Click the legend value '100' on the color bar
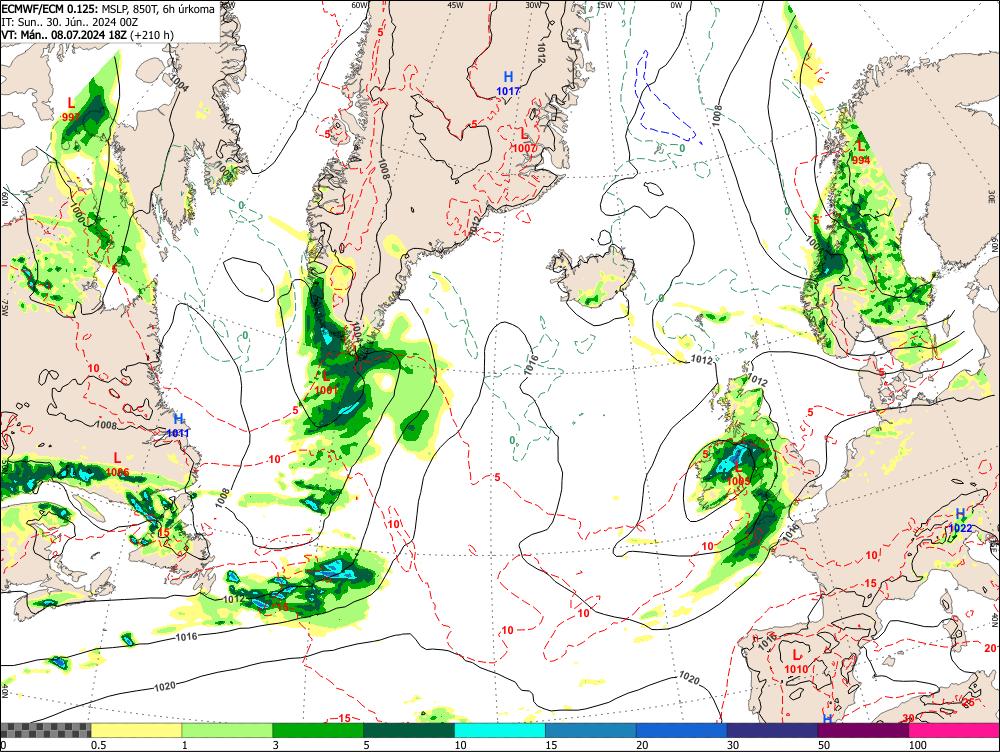The height and width of the screenshot is (752, 1000). [x=917, y=745]
